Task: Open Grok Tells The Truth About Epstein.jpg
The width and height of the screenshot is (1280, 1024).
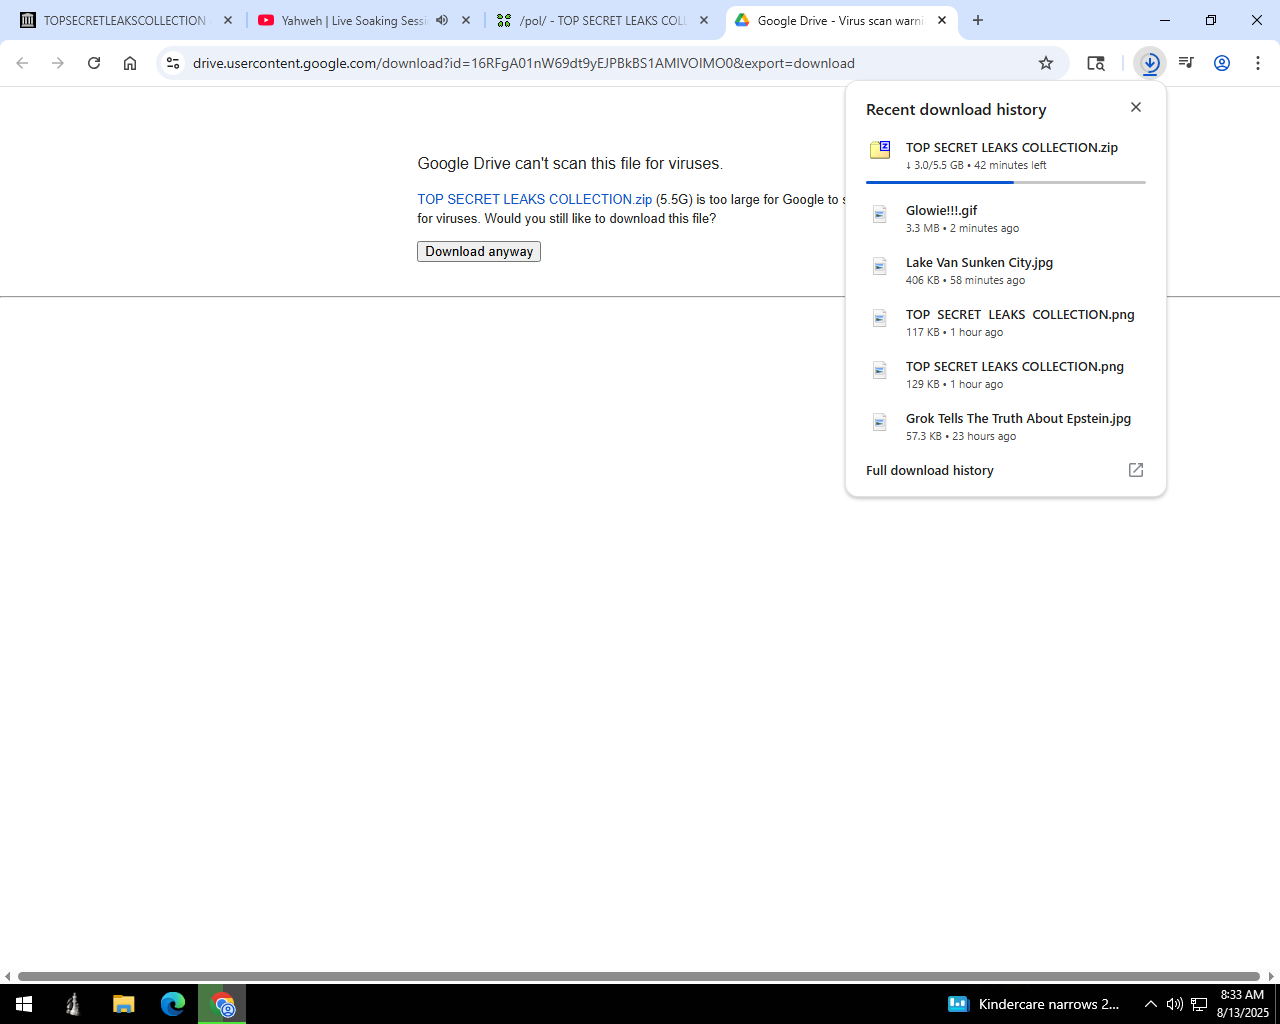Action: (x=1006, y=426)
